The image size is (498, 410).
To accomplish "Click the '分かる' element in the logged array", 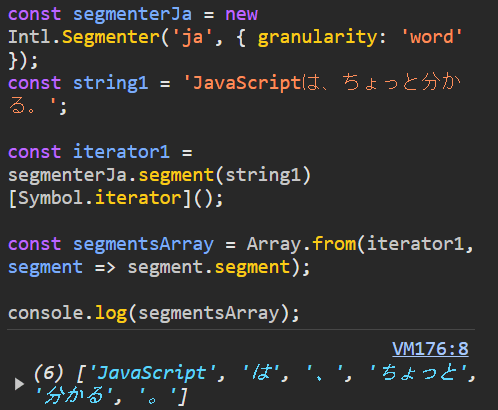I will [x=74, y=396].
